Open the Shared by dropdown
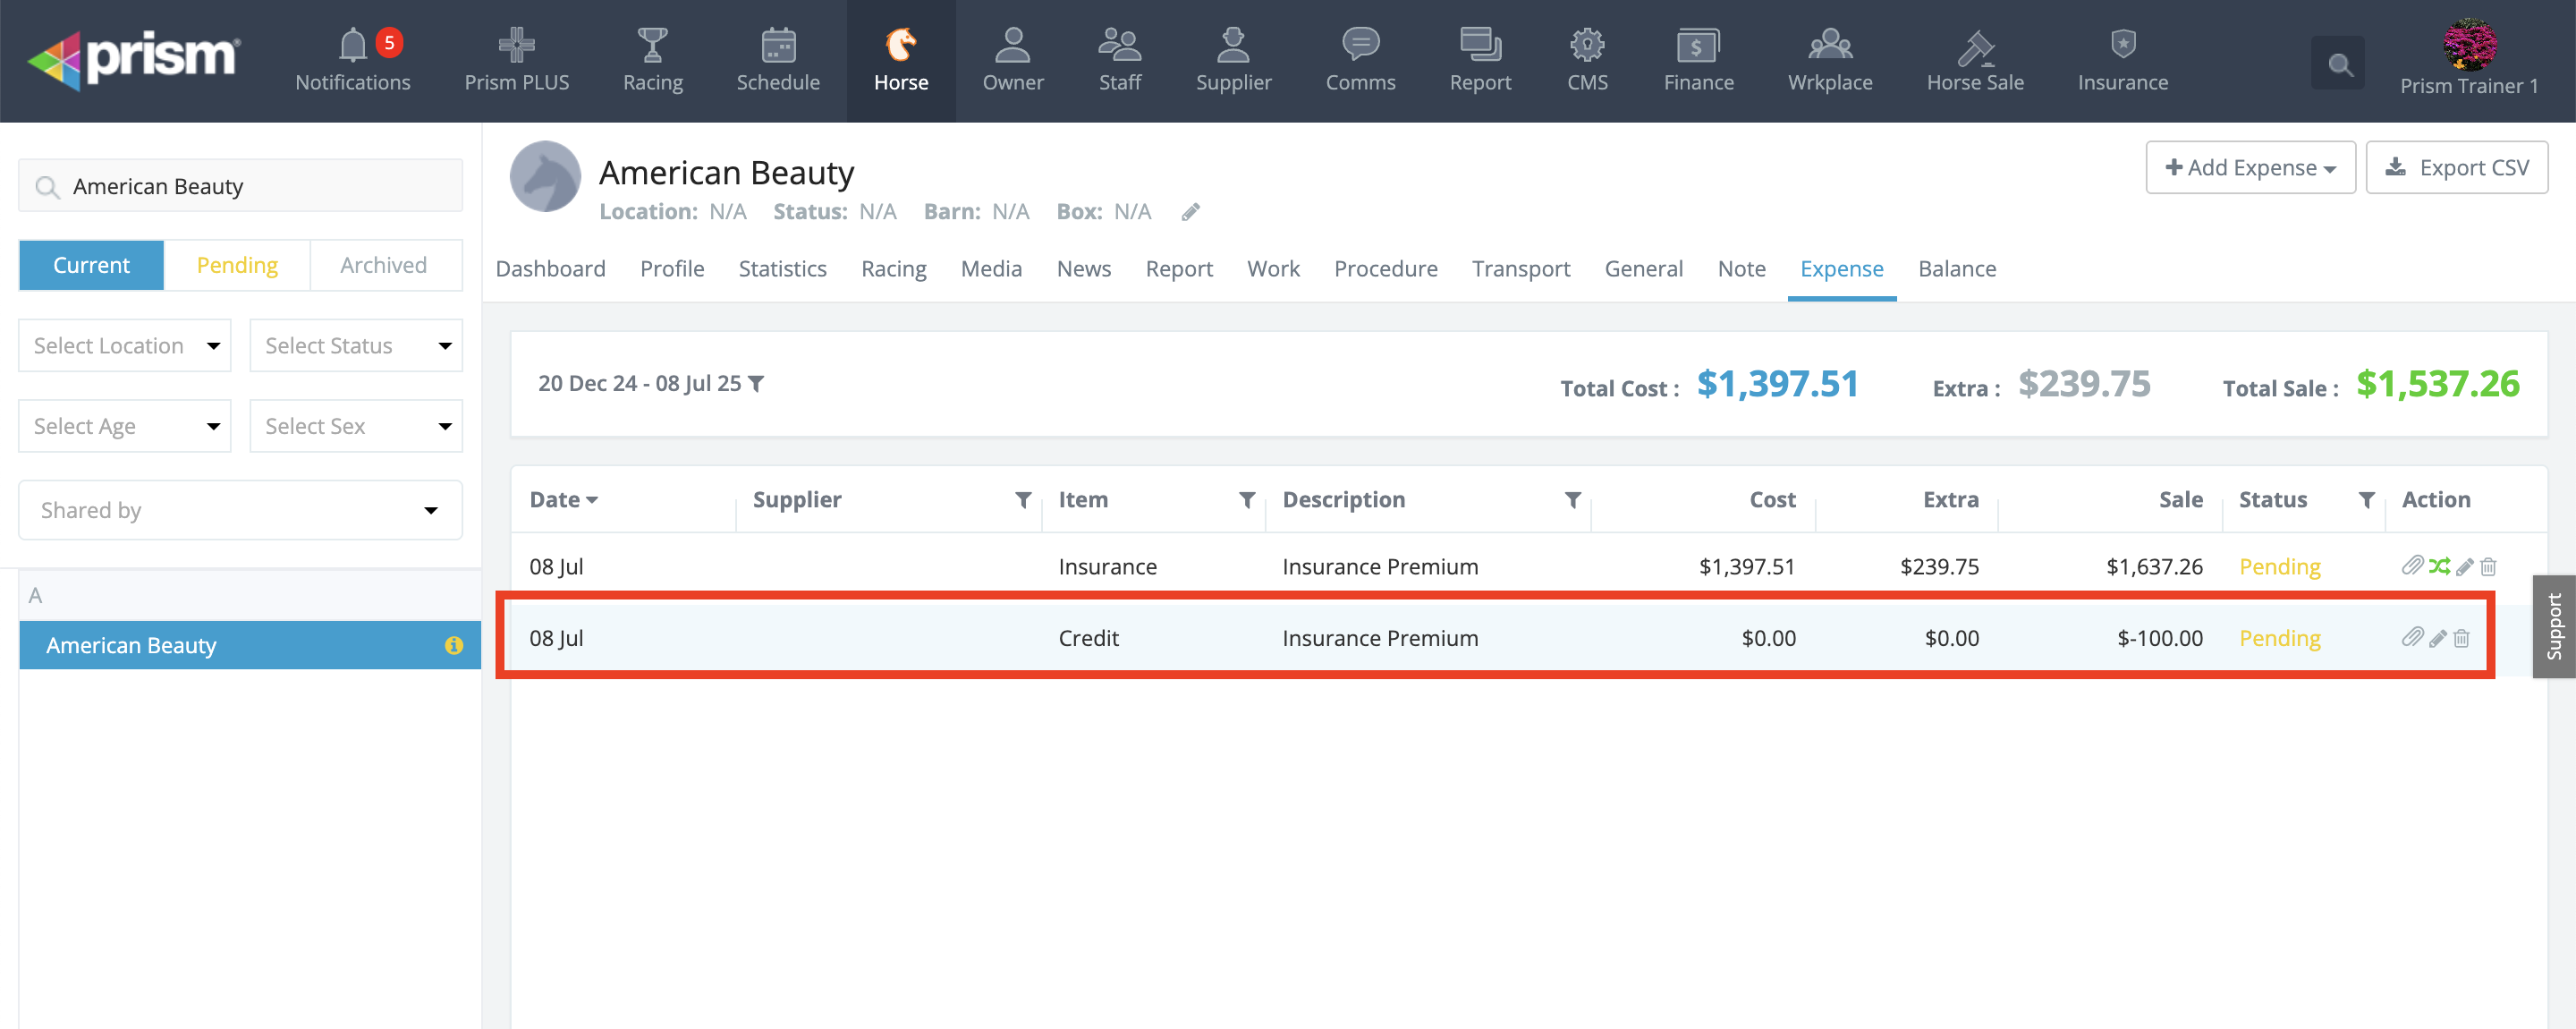Screen dimensions: 2576x1029 pos(240,510)
